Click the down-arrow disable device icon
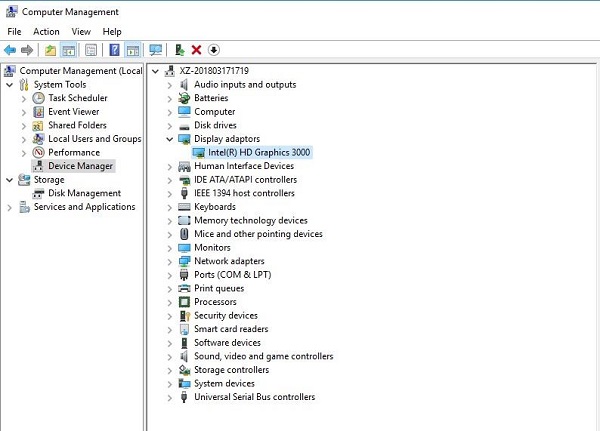This screenshot has height=431, width=600. point(214,50)
